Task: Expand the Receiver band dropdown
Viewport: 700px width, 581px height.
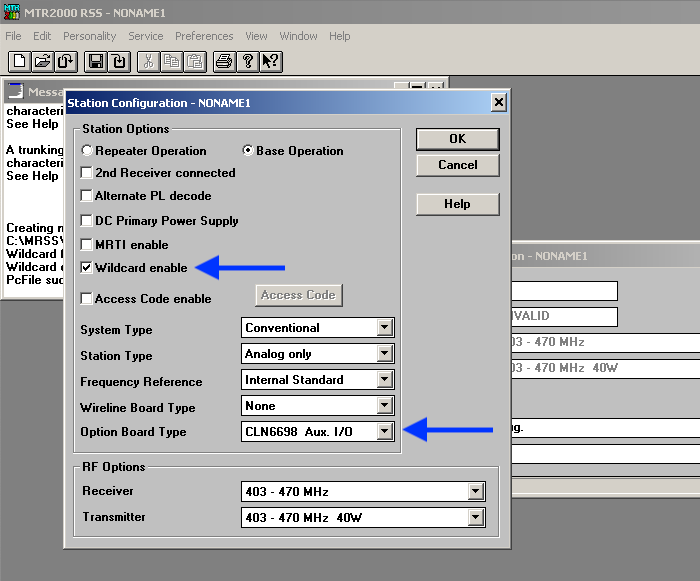Action: 475,491
